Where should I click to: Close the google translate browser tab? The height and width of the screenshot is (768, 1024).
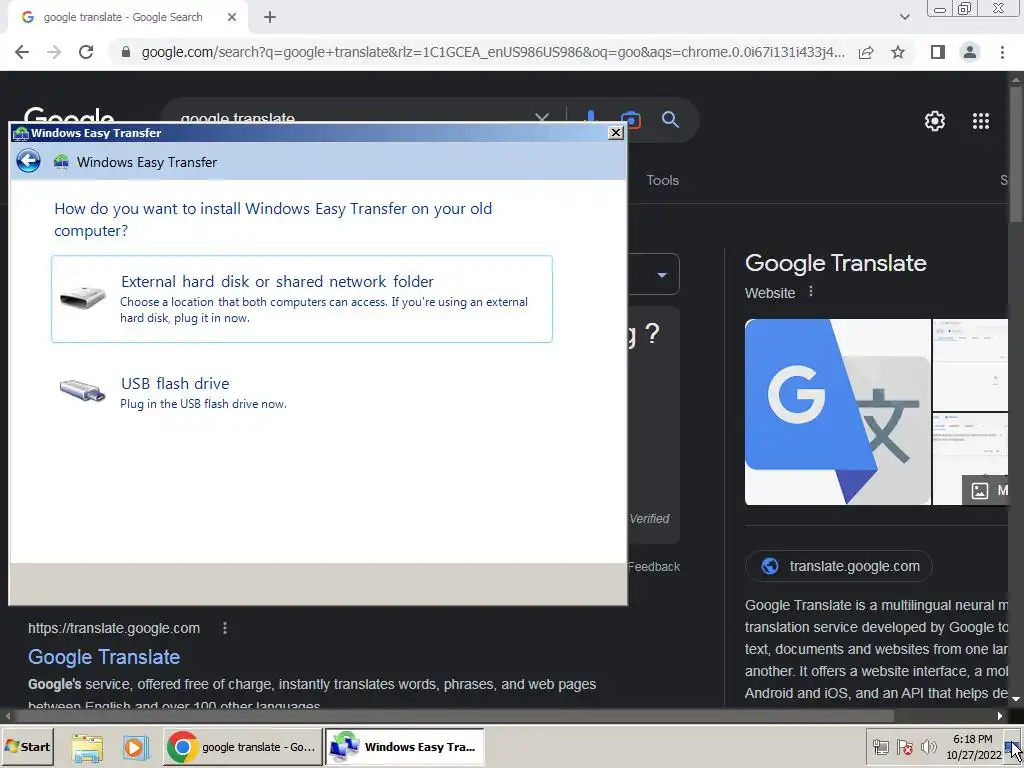point(232,18)
